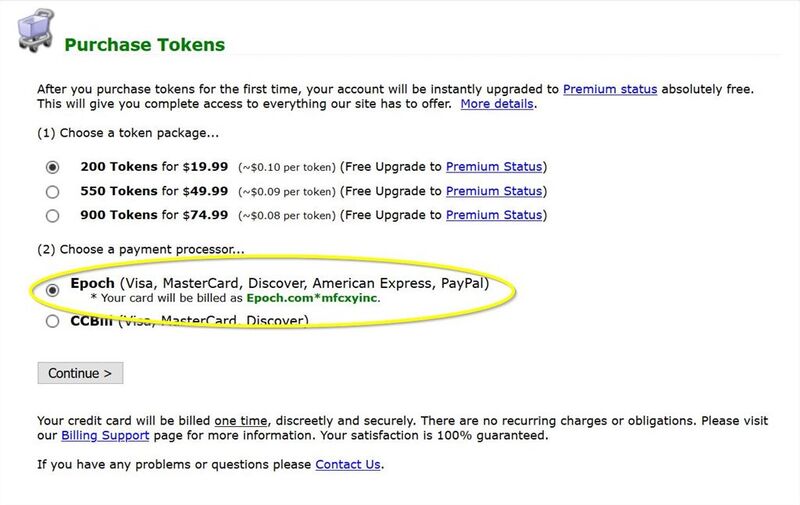The width and height of the screenshot is (800, 505).
Task: Click the 200 Tokens label text
Action: tap(119, 167)
